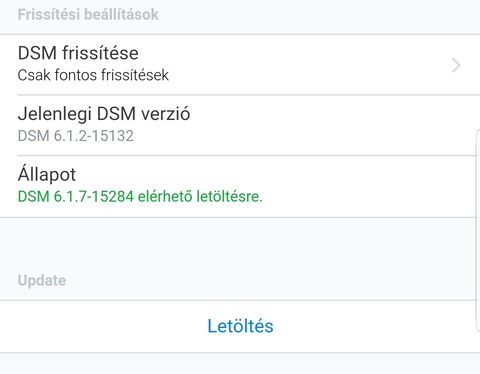The height and width of the screenshot is (374, 480).
Task: Tap the chevron arrow beside DSM frissítése
Action: [x=456, y=65]
